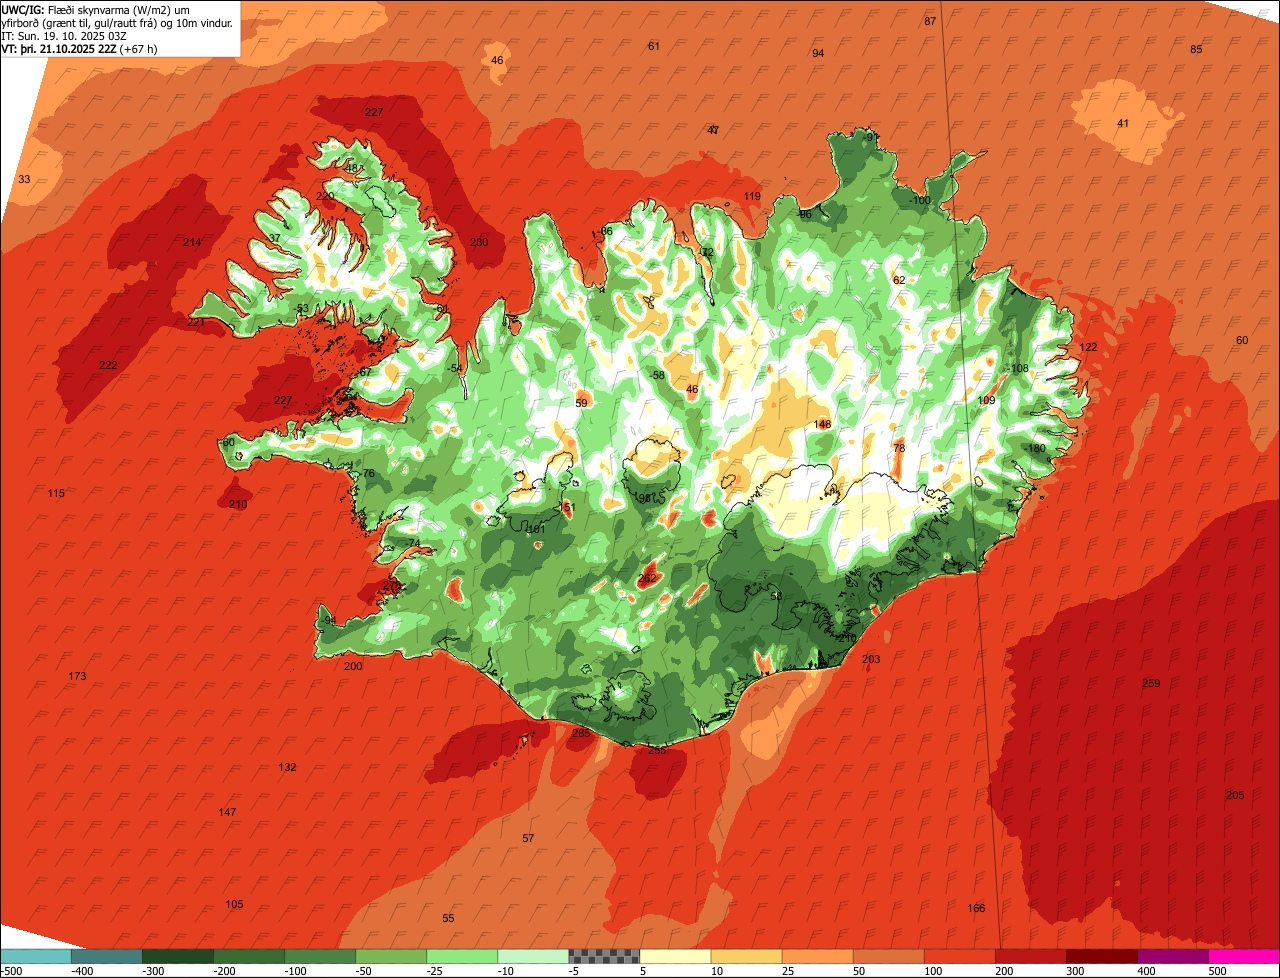The image size is (1280, 978).
Task: Click the map value 62
Action: coord(898,280)
